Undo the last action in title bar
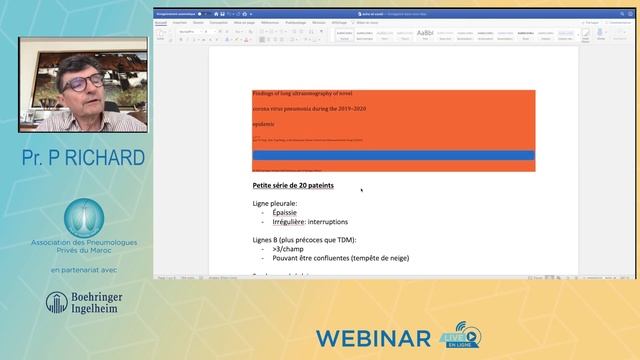This screenshot has height=360, width=640. (229, 14)
